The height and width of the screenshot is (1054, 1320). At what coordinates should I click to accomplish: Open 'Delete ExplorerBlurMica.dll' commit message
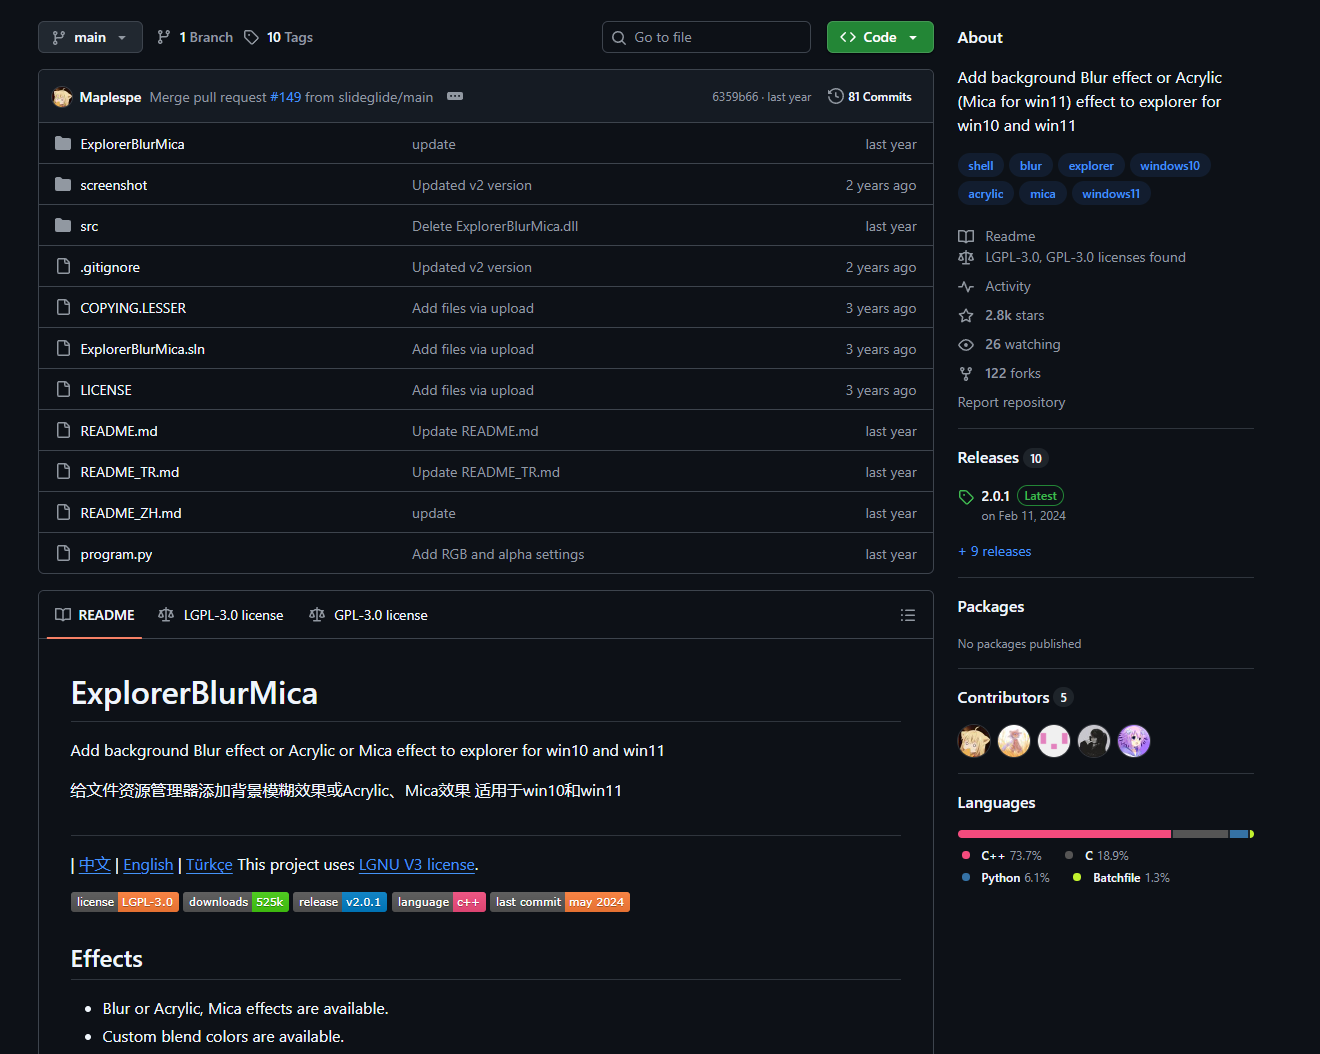495,226
